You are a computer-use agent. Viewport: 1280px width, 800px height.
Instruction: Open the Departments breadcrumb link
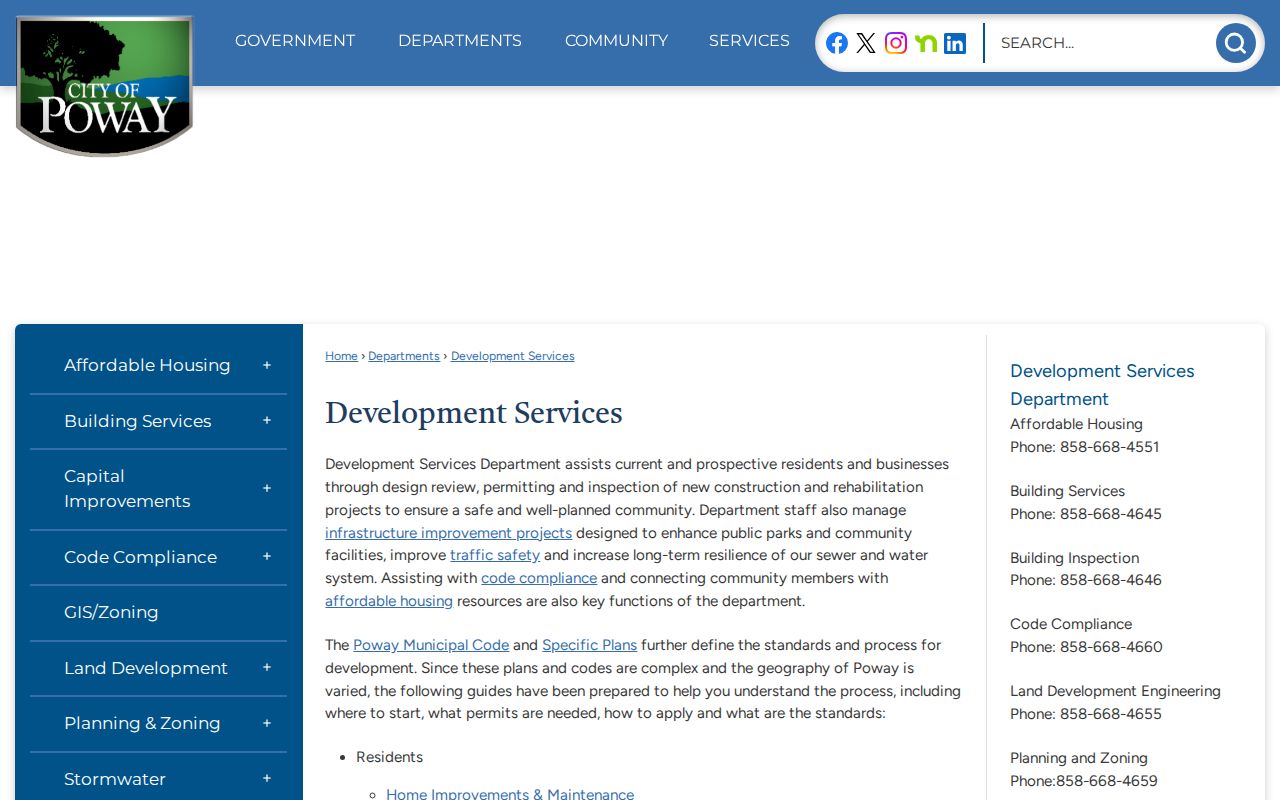click(404, 356)
